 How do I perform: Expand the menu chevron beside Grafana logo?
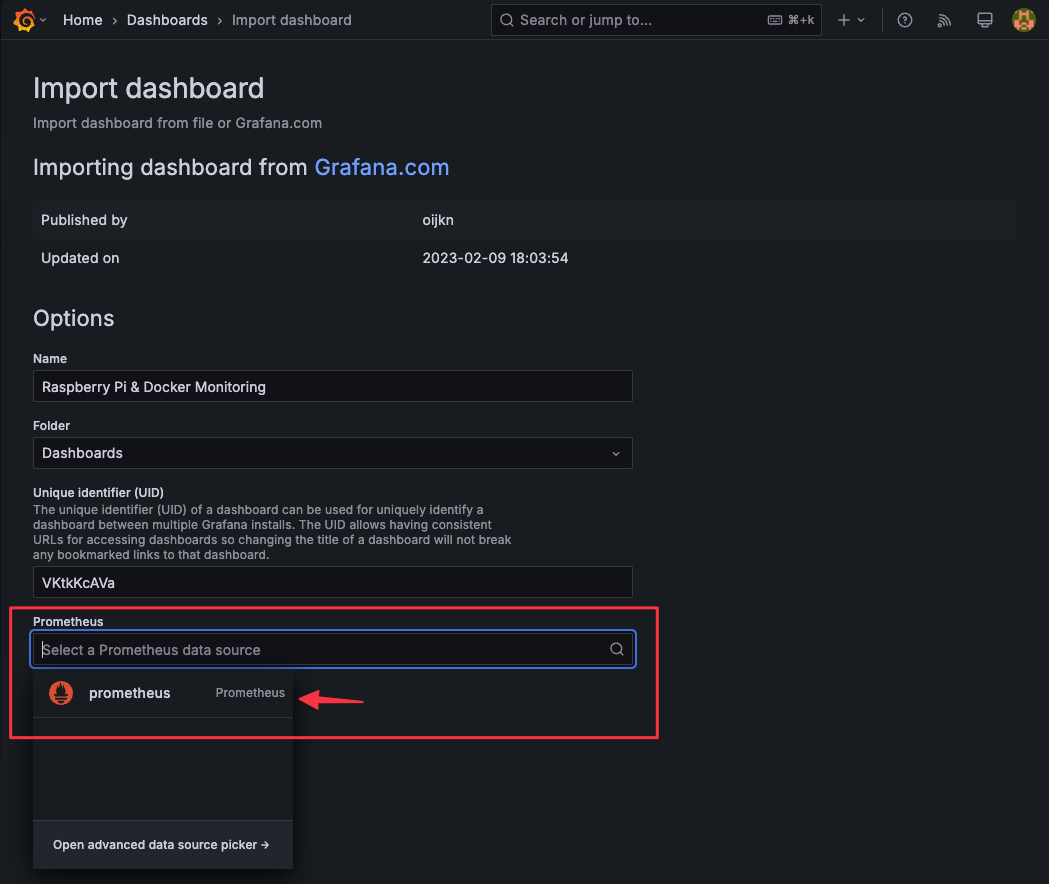click(x=44, y=20)
